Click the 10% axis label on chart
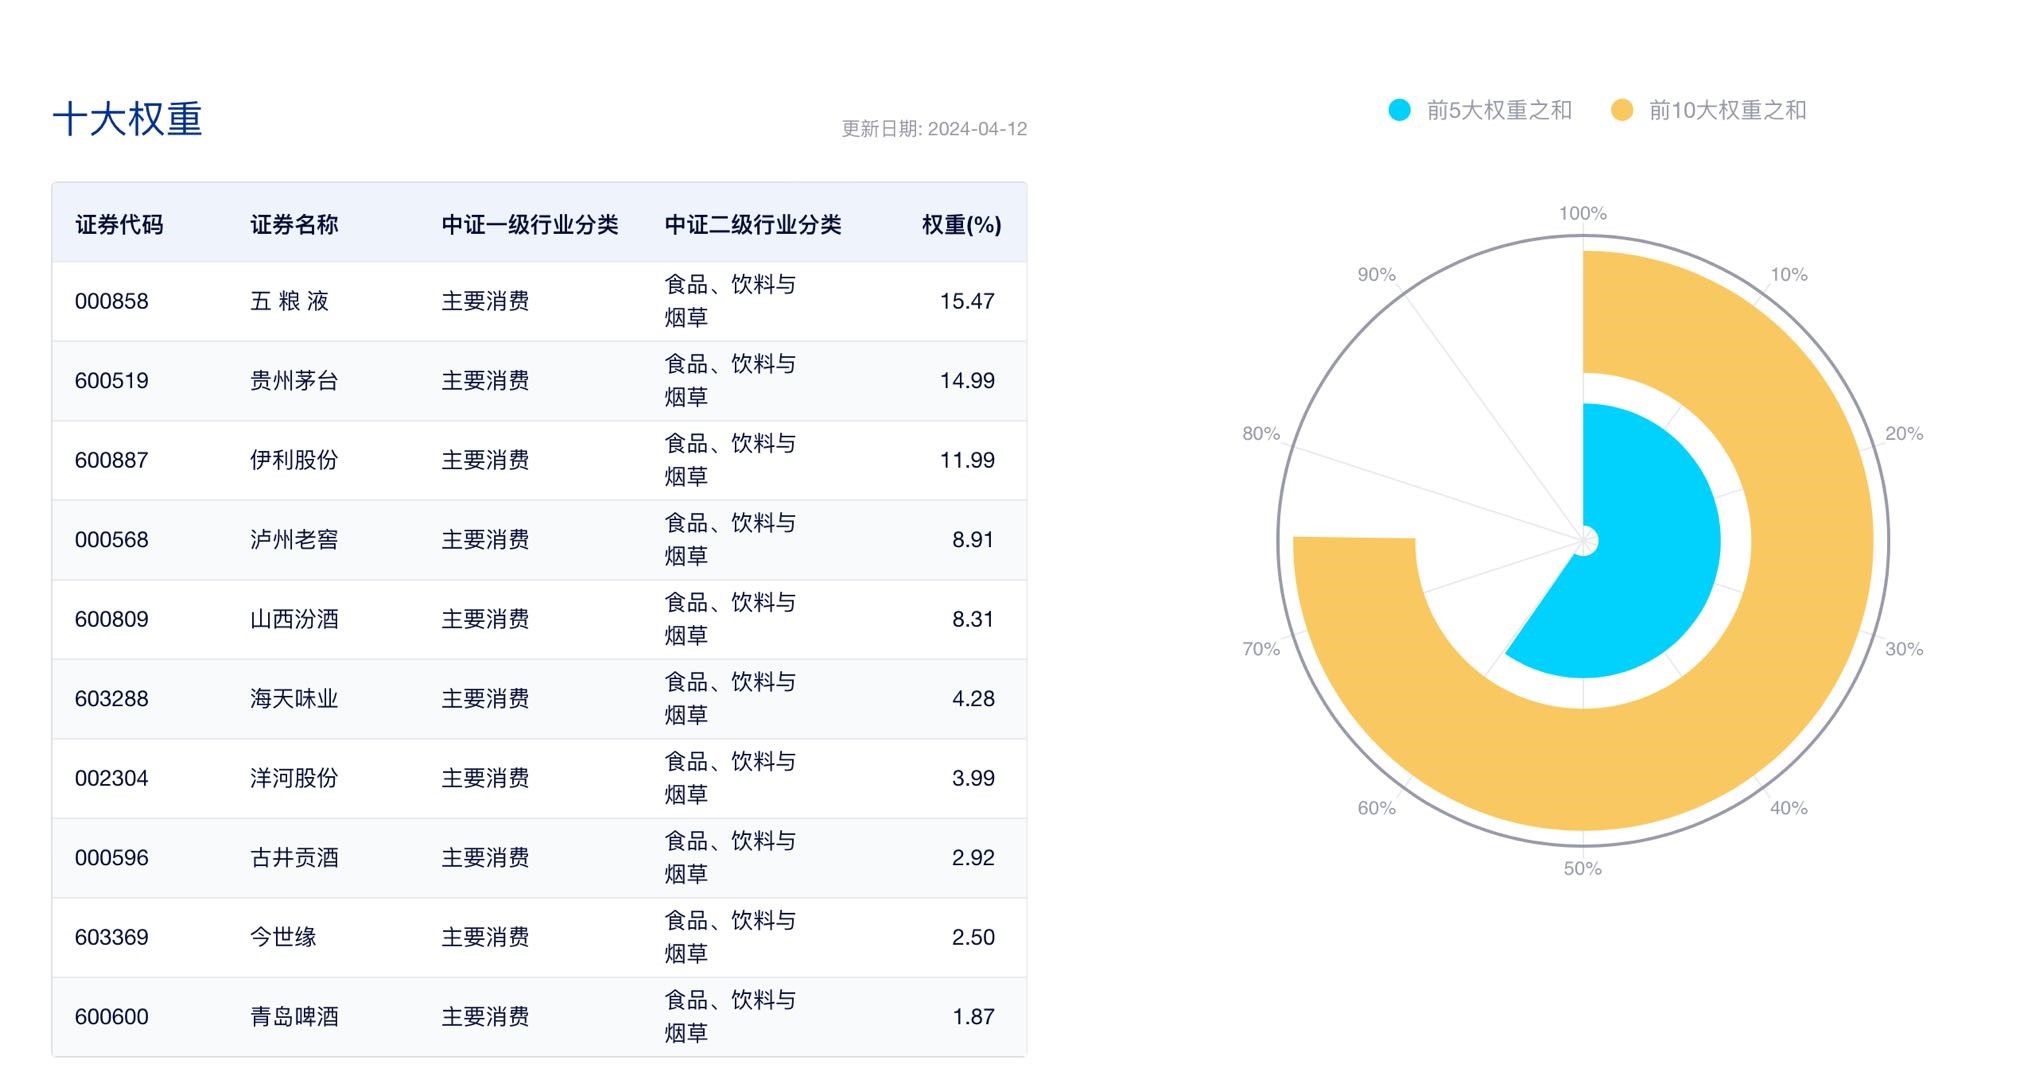Viewport: 2020px width, 1080px height. 1789,274
